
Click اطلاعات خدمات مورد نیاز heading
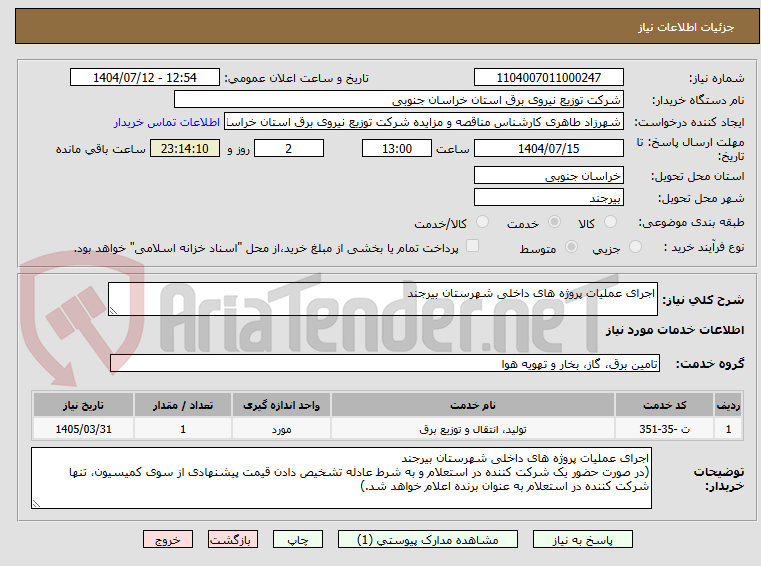pyautogui.click(x=675, y=330)
